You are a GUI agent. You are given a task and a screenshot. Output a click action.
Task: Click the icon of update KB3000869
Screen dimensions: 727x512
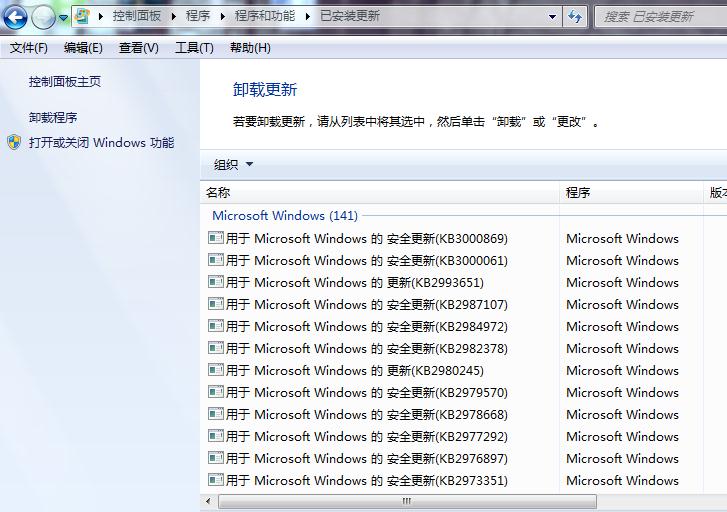(x=216, y=238)
